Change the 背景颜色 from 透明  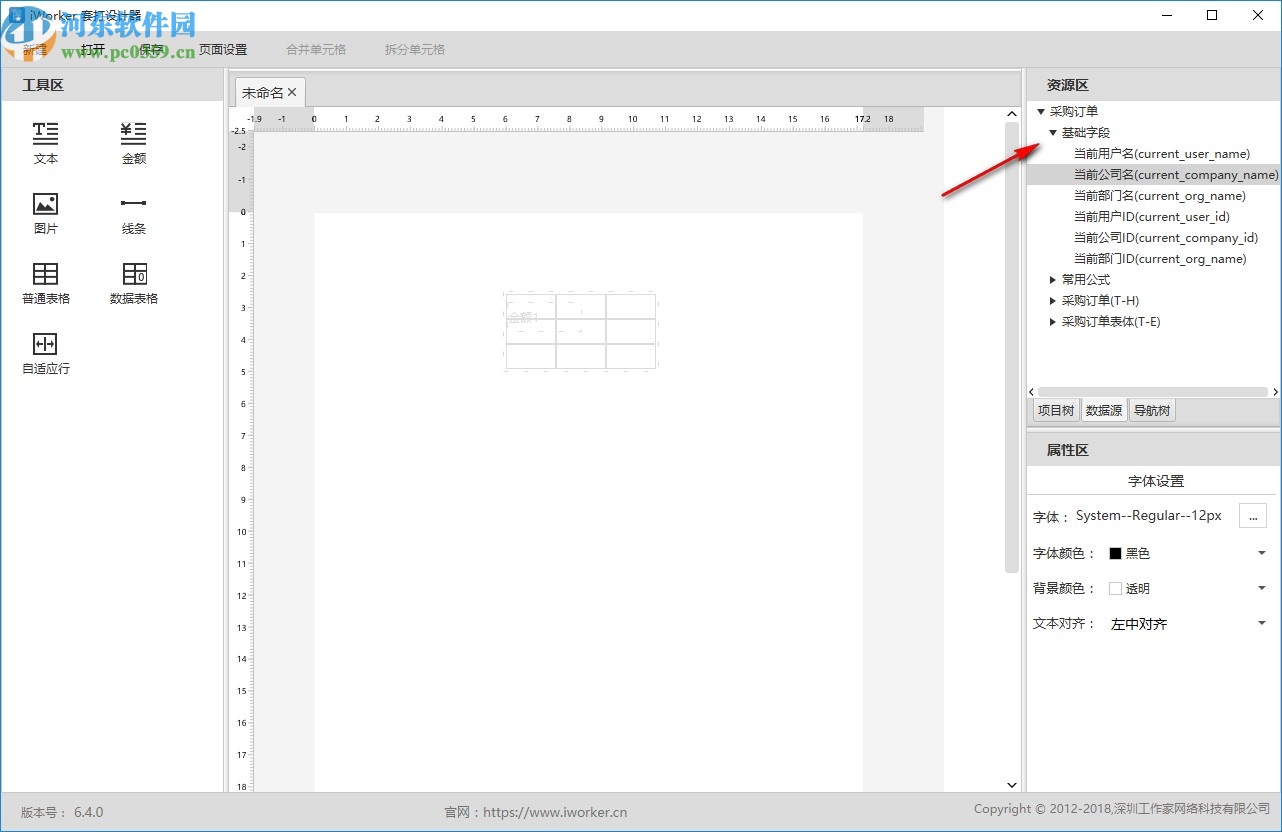(x=1261, y=588)
